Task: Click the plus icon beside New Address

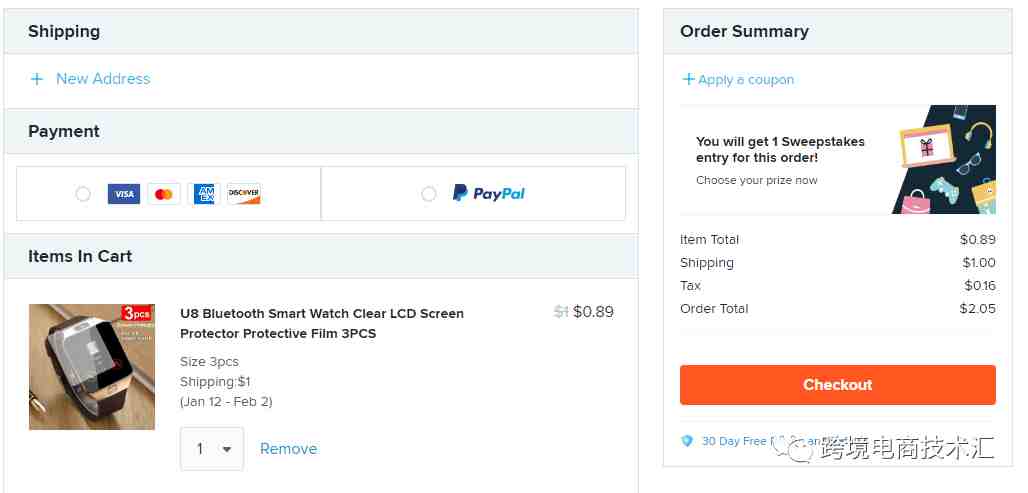Action: tap(37, 79)
